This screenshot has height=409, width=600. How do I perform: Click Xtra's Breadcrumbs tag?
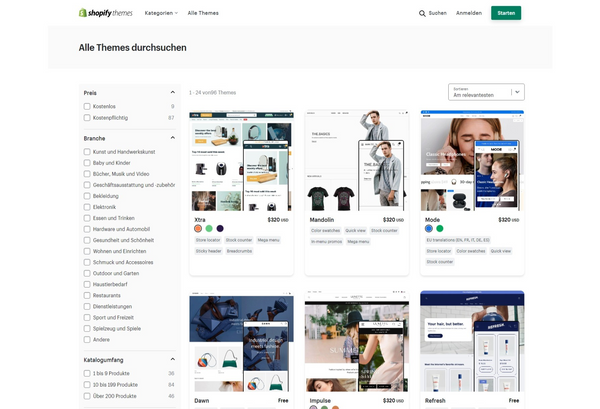239,251
